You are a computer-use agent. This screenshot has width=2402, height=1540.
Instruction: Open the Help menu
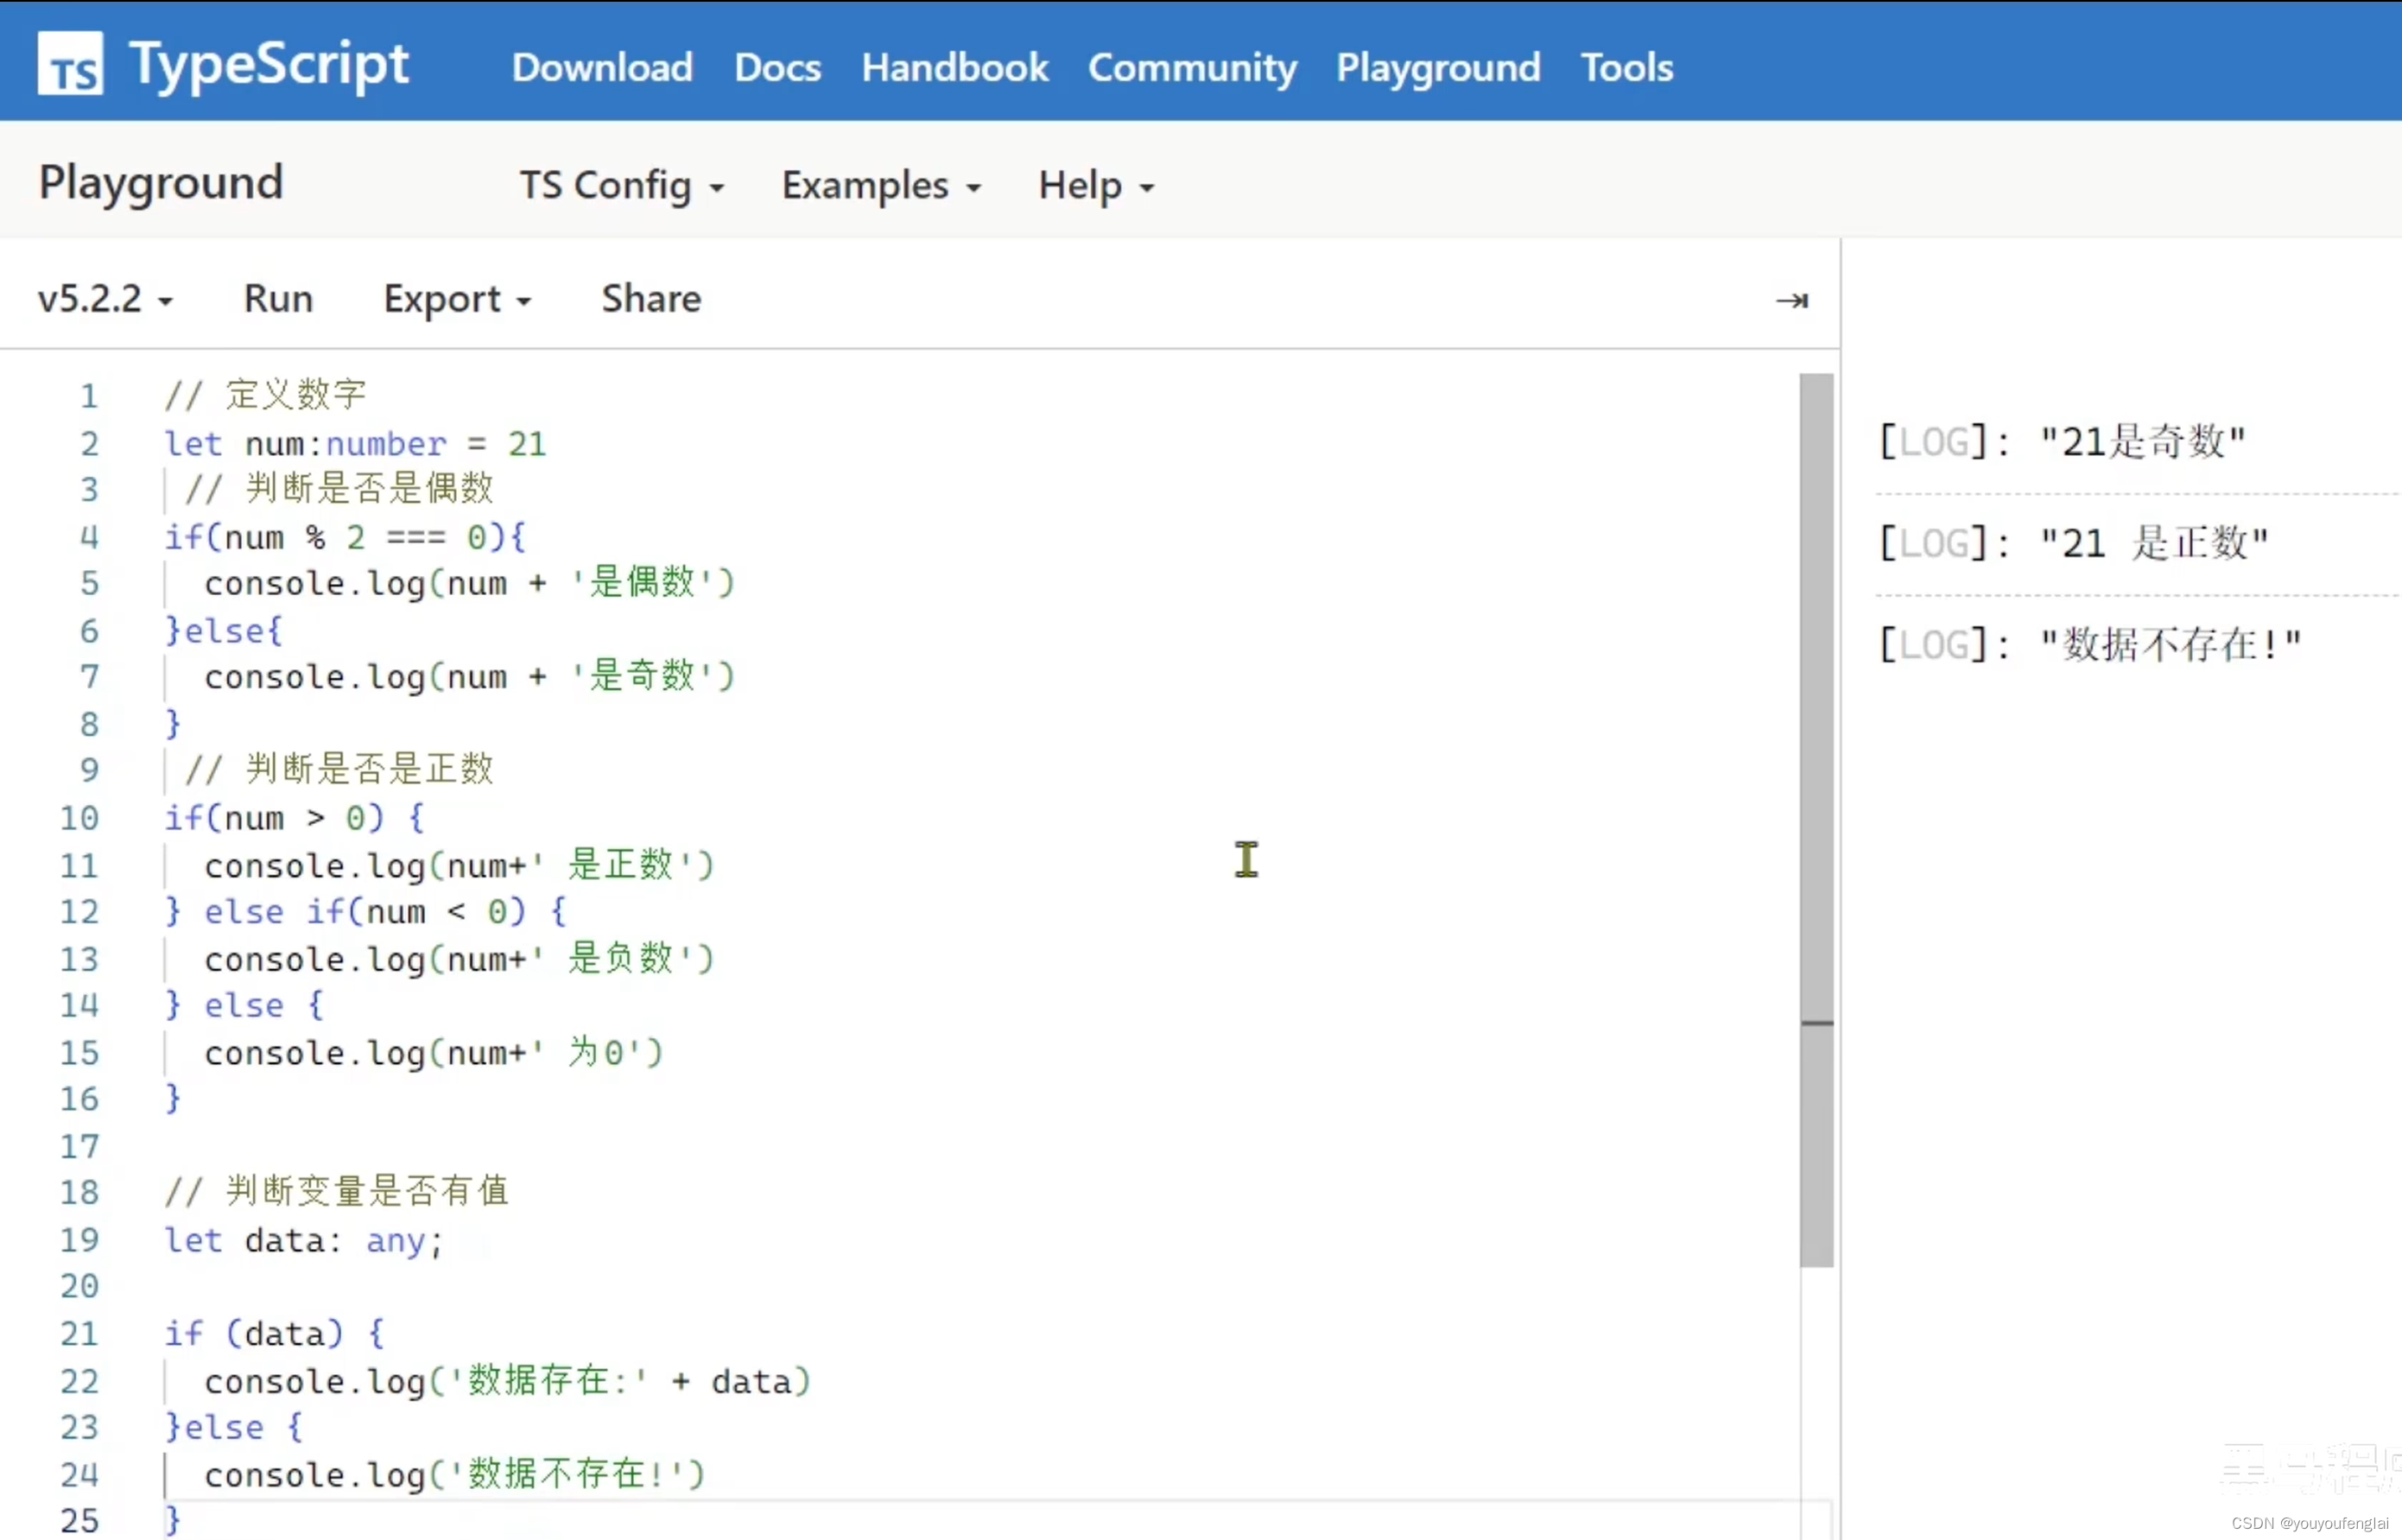(x=1094, y=184)
